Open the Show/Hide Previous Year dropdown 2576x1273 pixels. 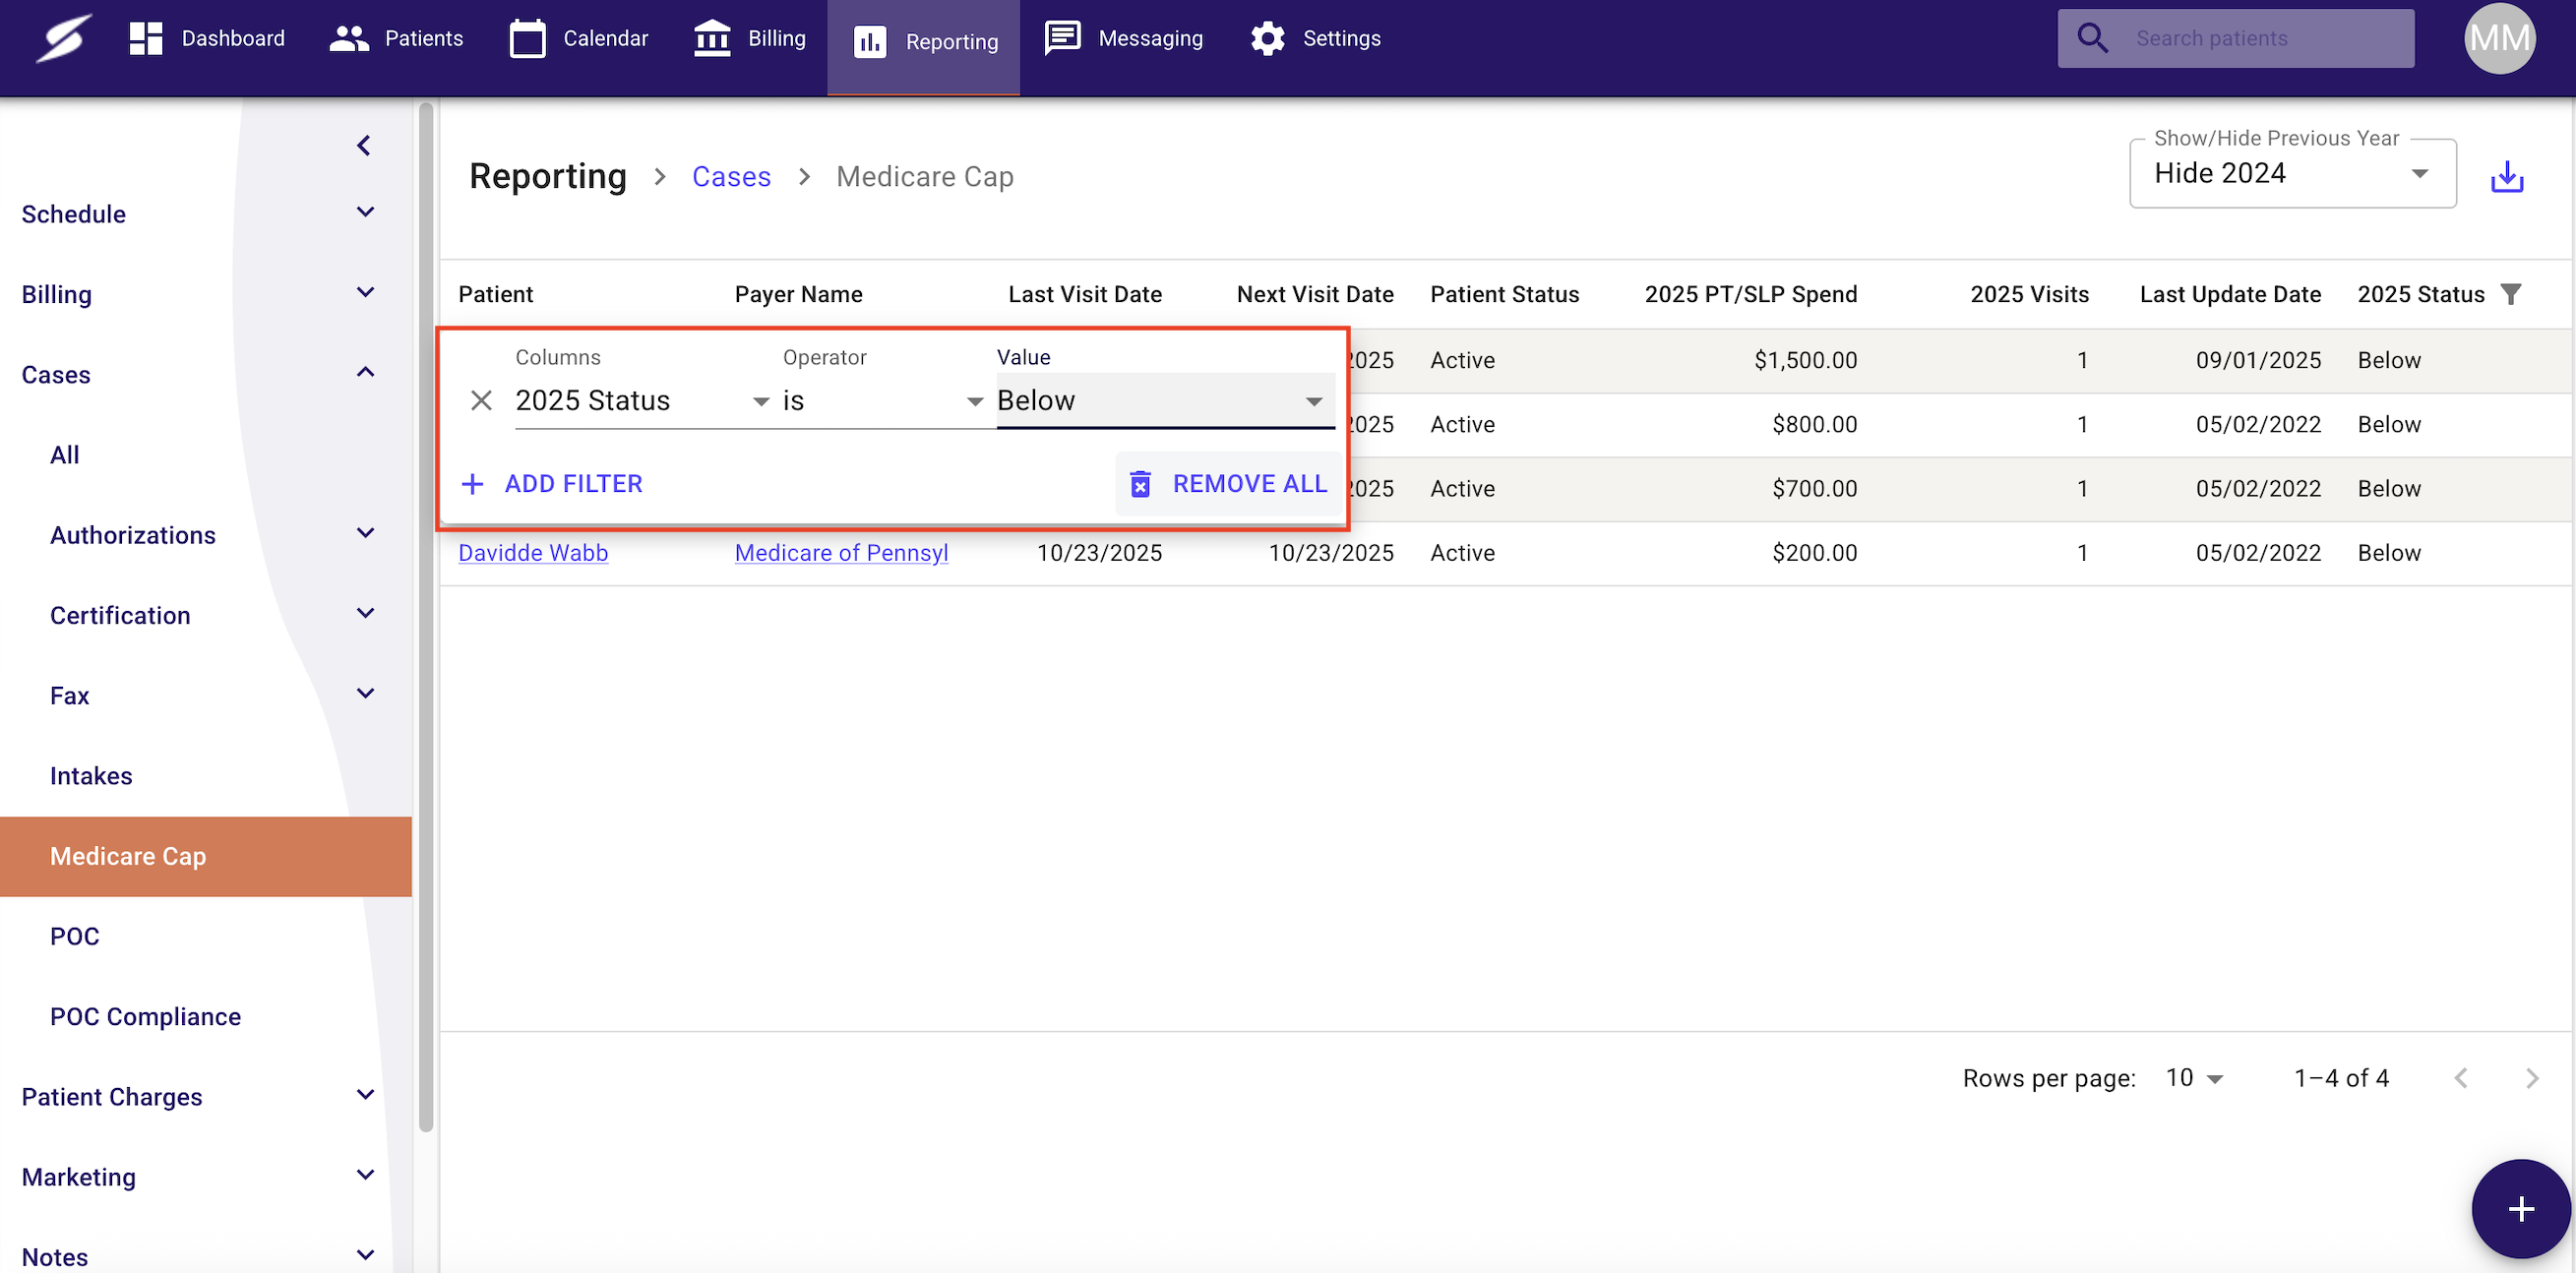pyautogui.click(x=2291, y=174)
